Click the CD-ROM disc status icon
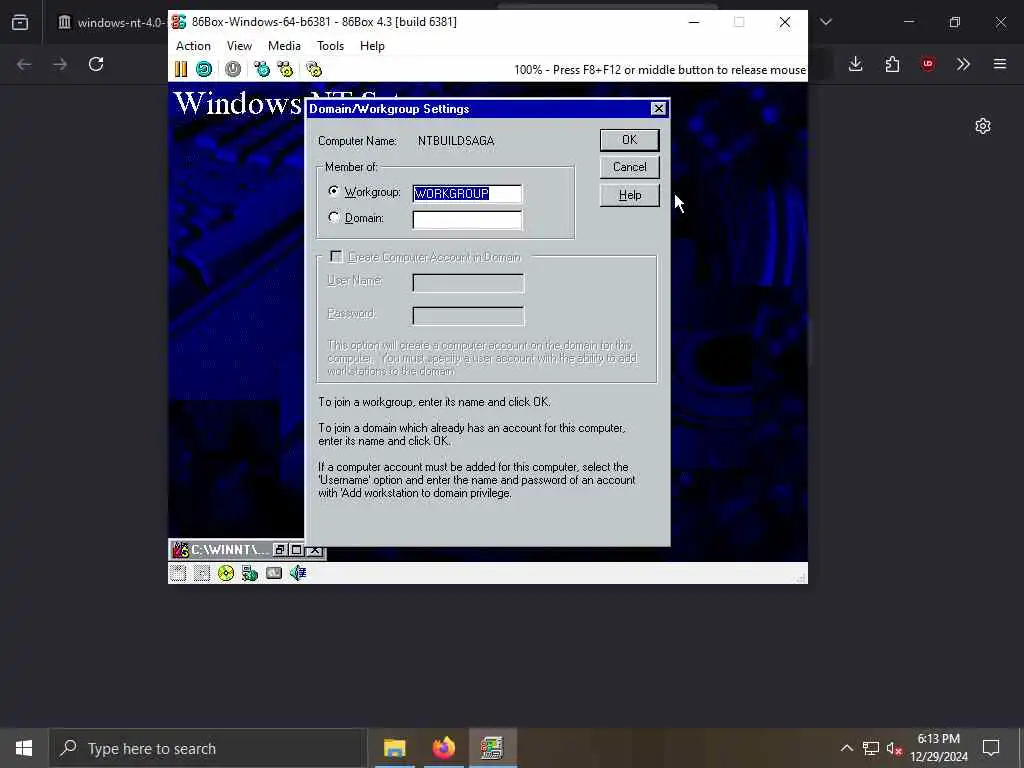 (226, 573)
